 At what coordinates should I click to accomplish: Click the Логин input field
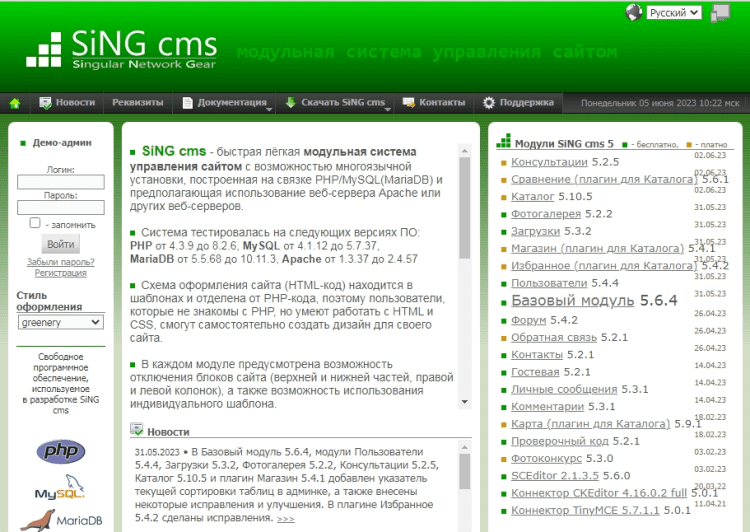tap(61, 182)
